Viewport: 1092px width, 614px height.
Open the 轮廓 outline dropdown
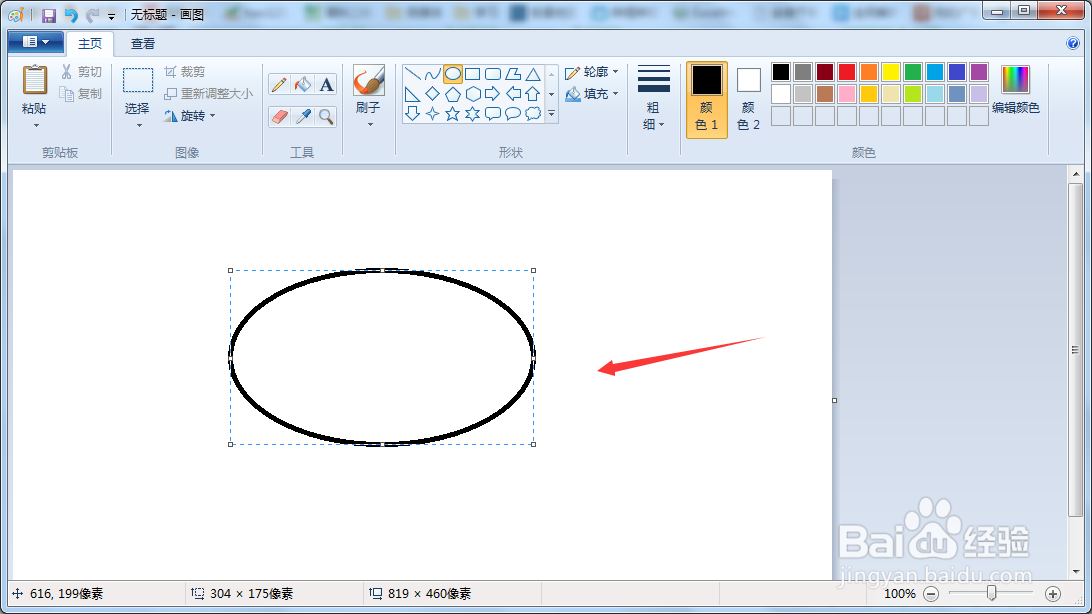coord(592,72)
